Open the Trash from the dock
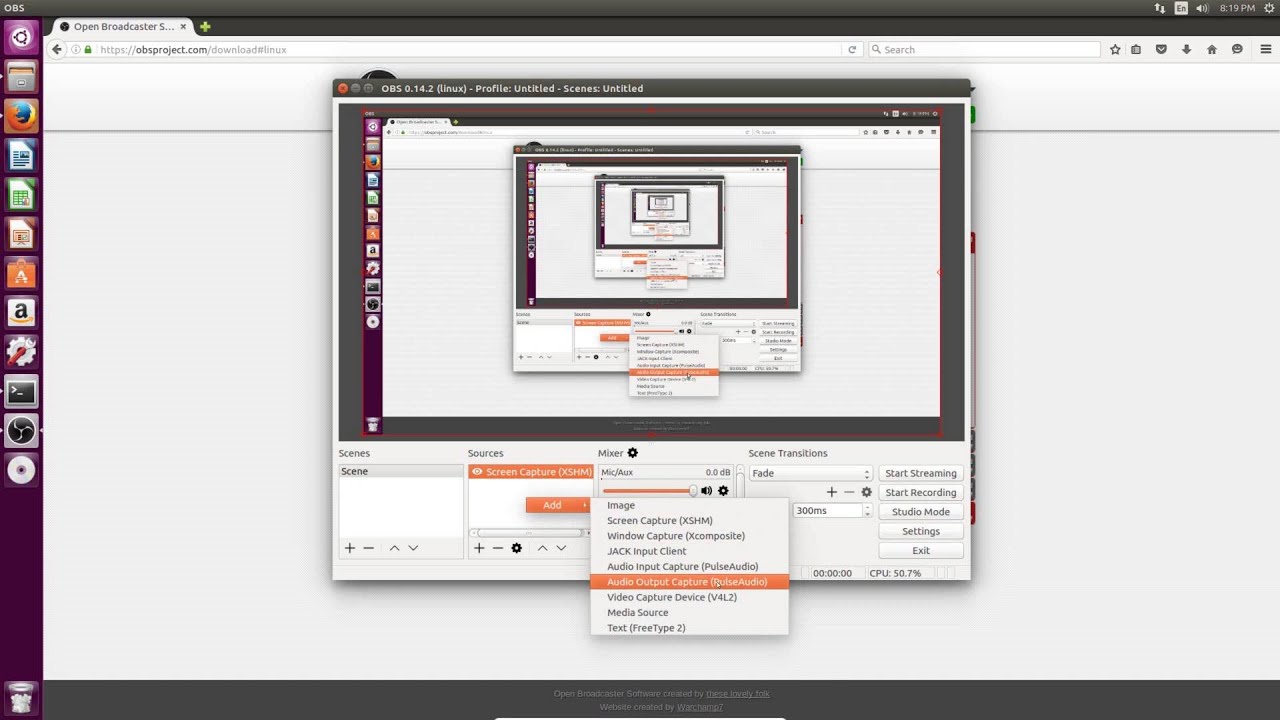This screenshot has height=720, width=1280. (x=21, y=697)
